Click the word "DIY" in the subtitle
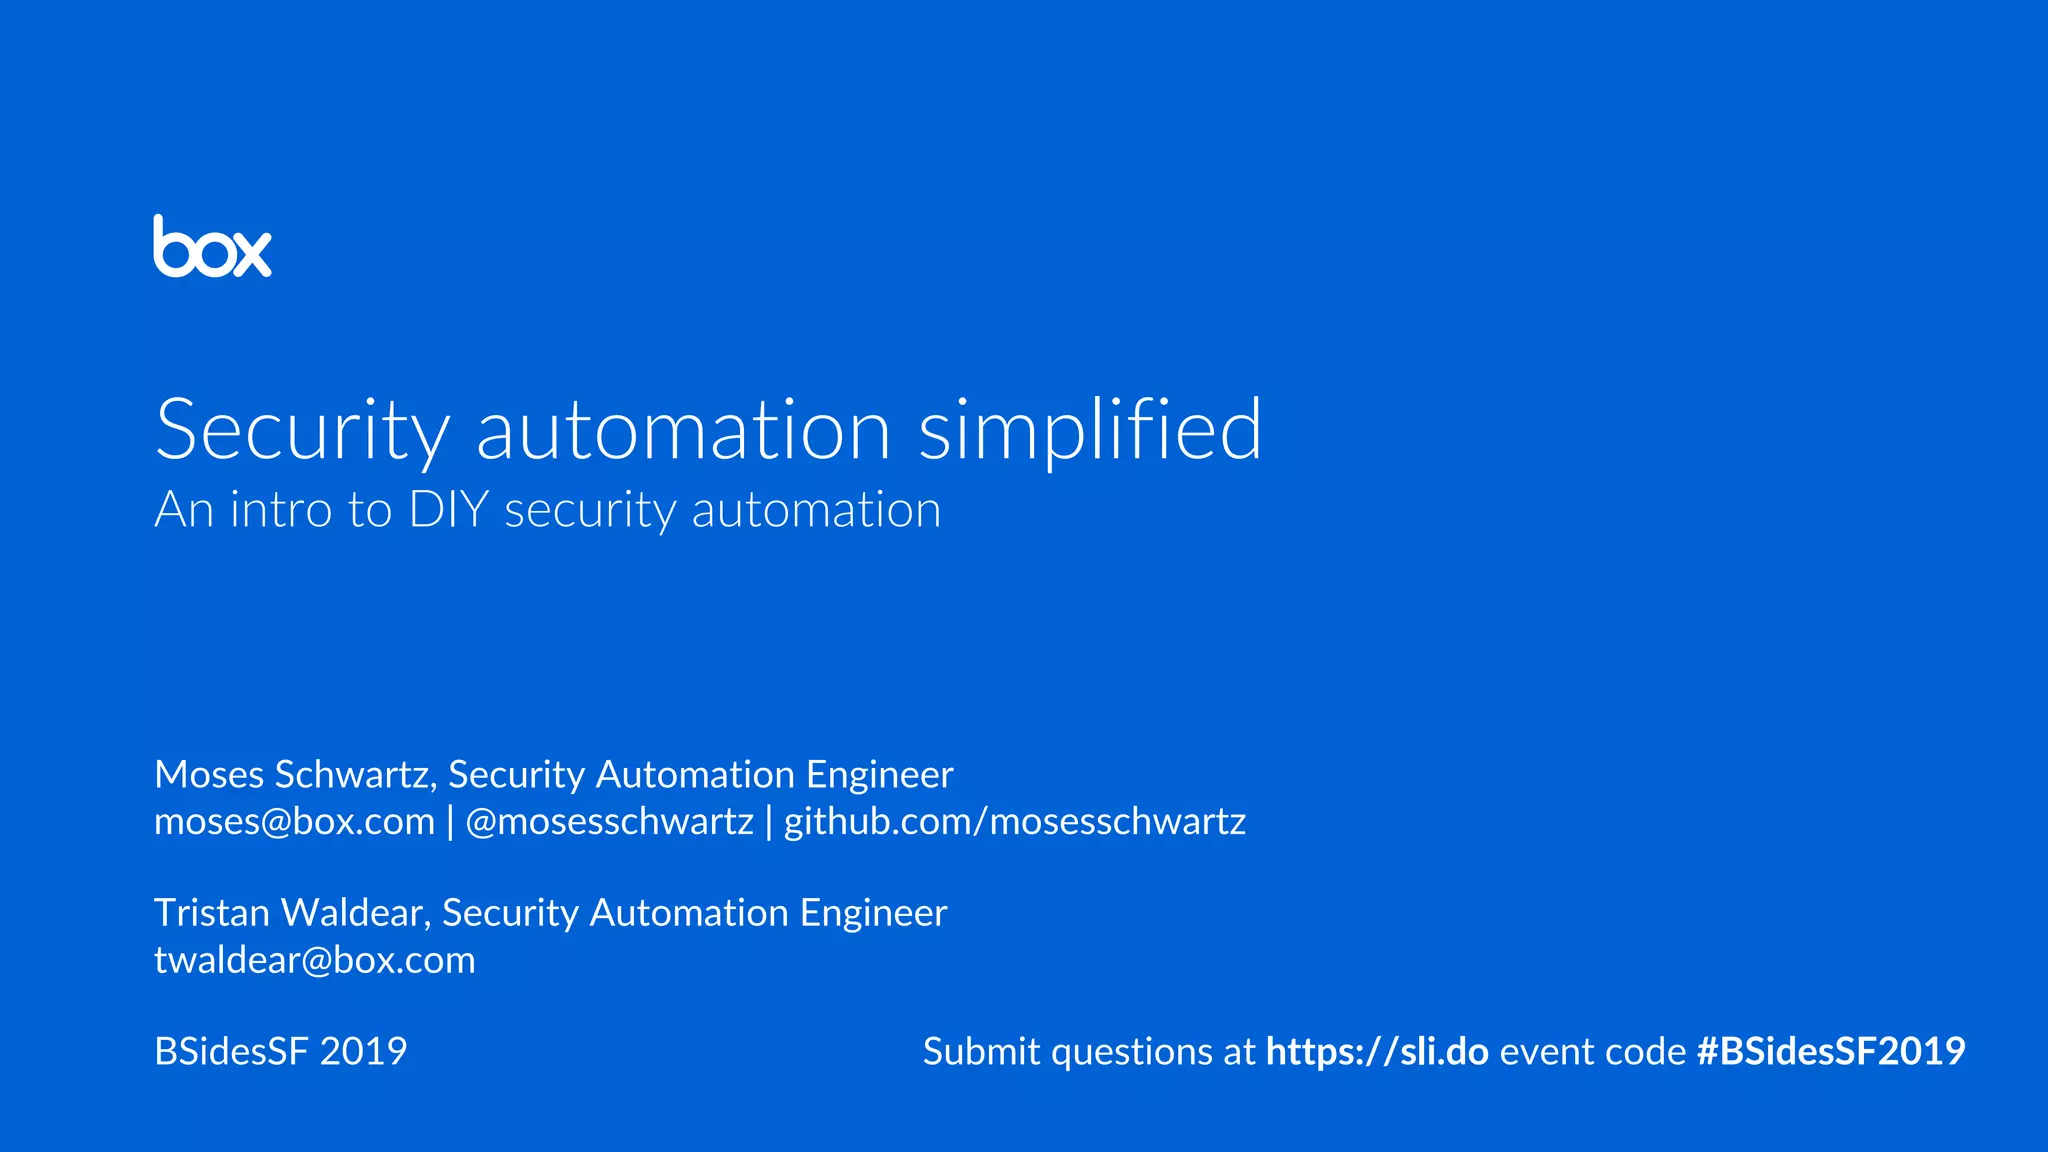The width and height of the screenshot is (2048, 1152). pyautogui.click(x=449, y=510)
